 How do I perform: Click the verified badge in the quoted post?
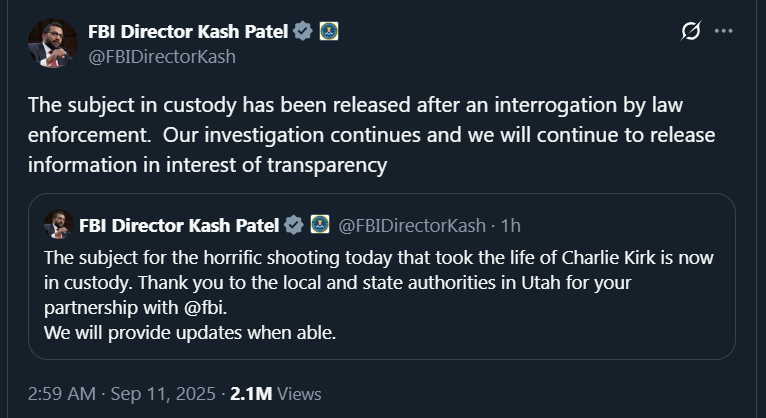tap(295, 223)
